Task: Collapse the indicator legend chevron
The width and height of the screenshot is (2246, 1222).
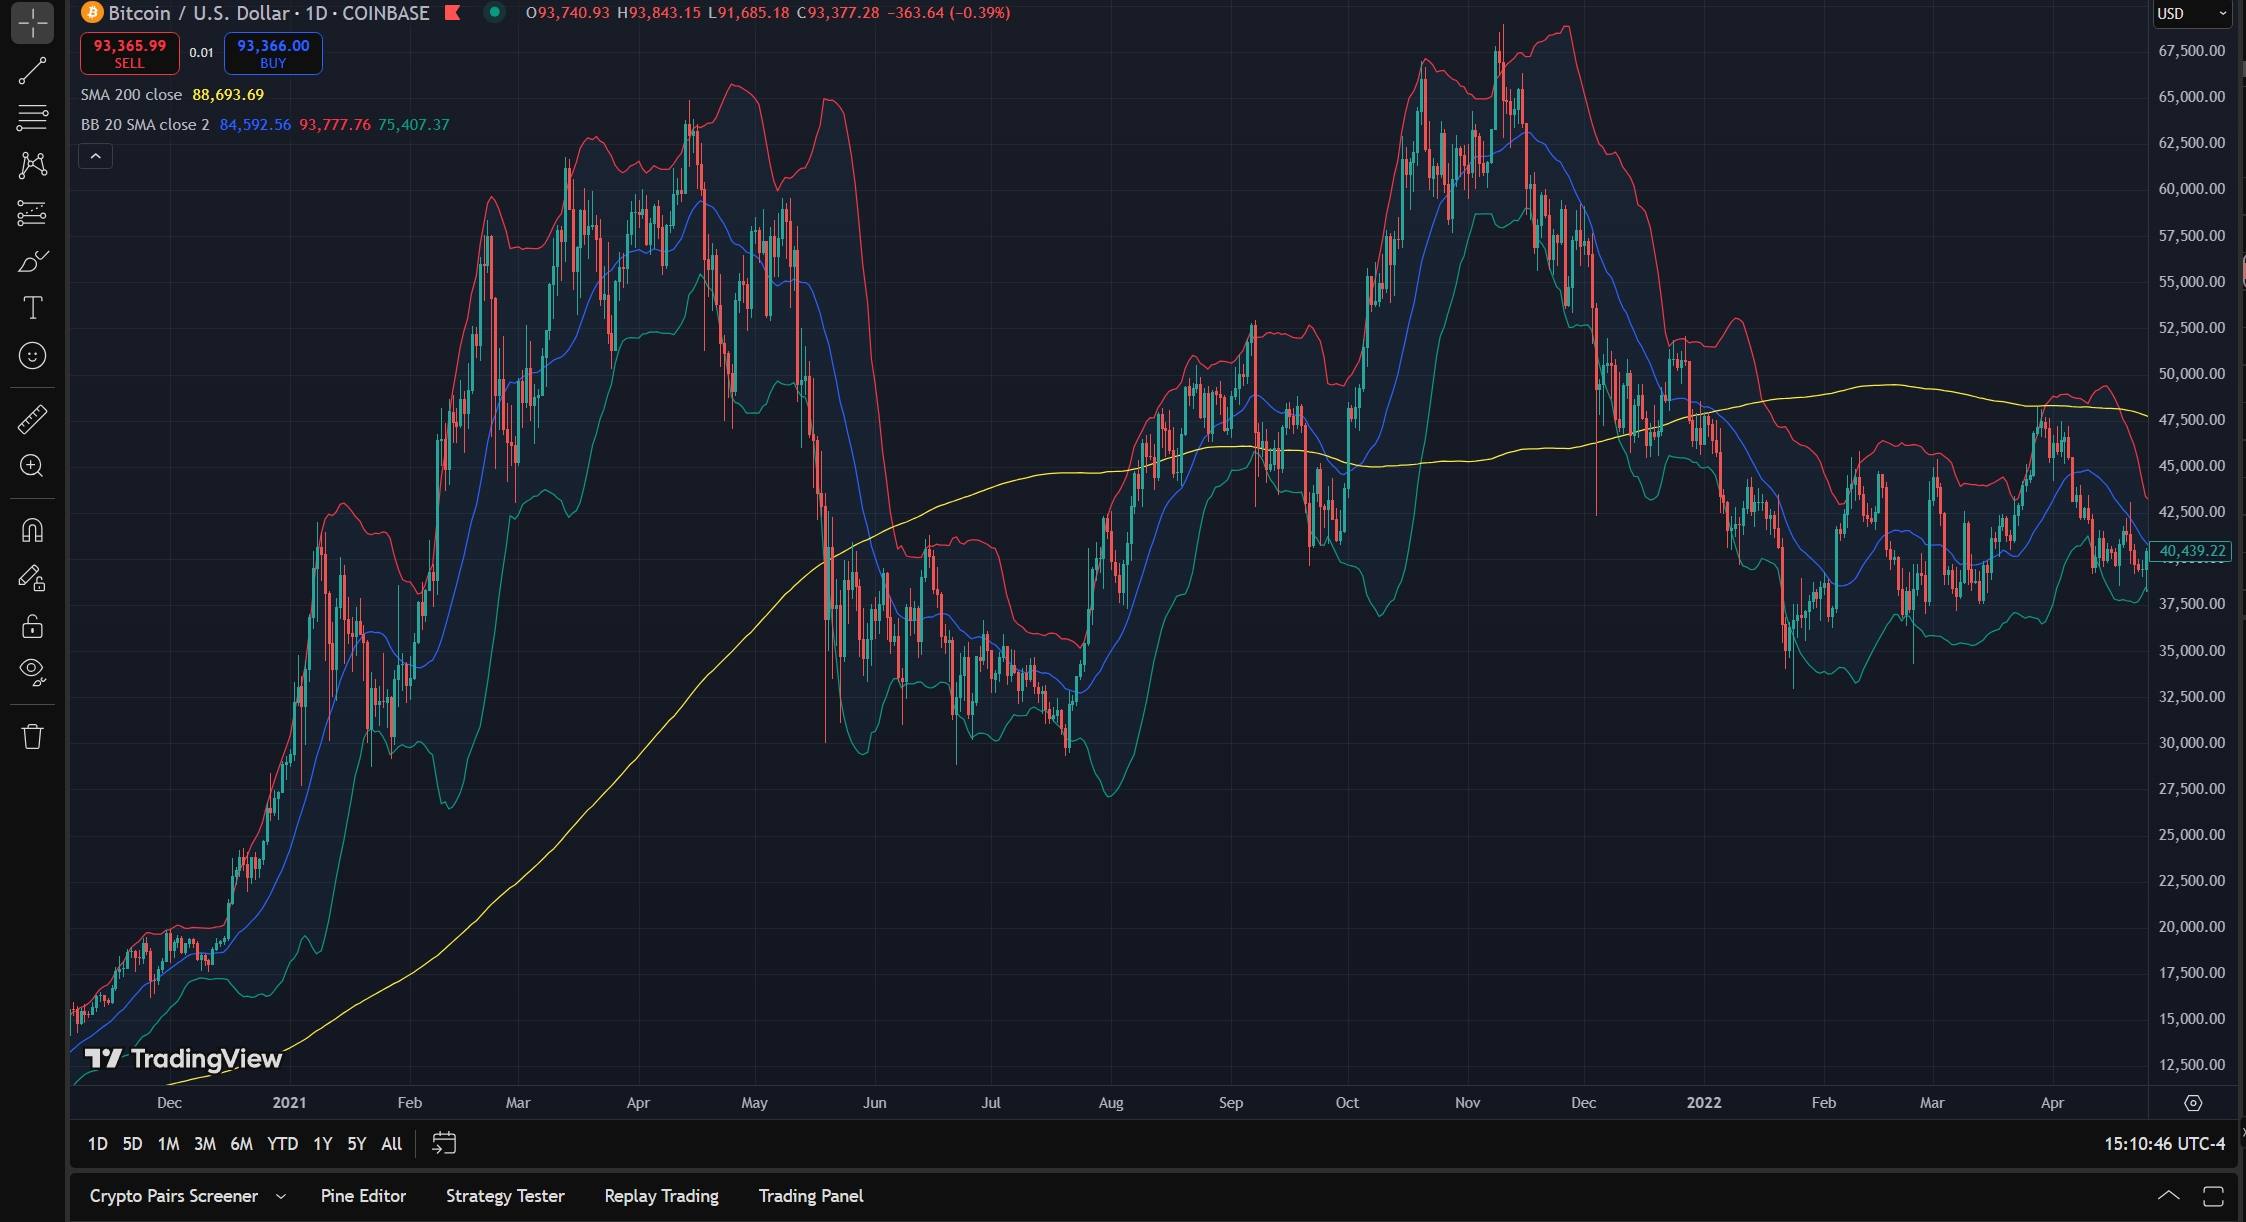Action: 96,156
